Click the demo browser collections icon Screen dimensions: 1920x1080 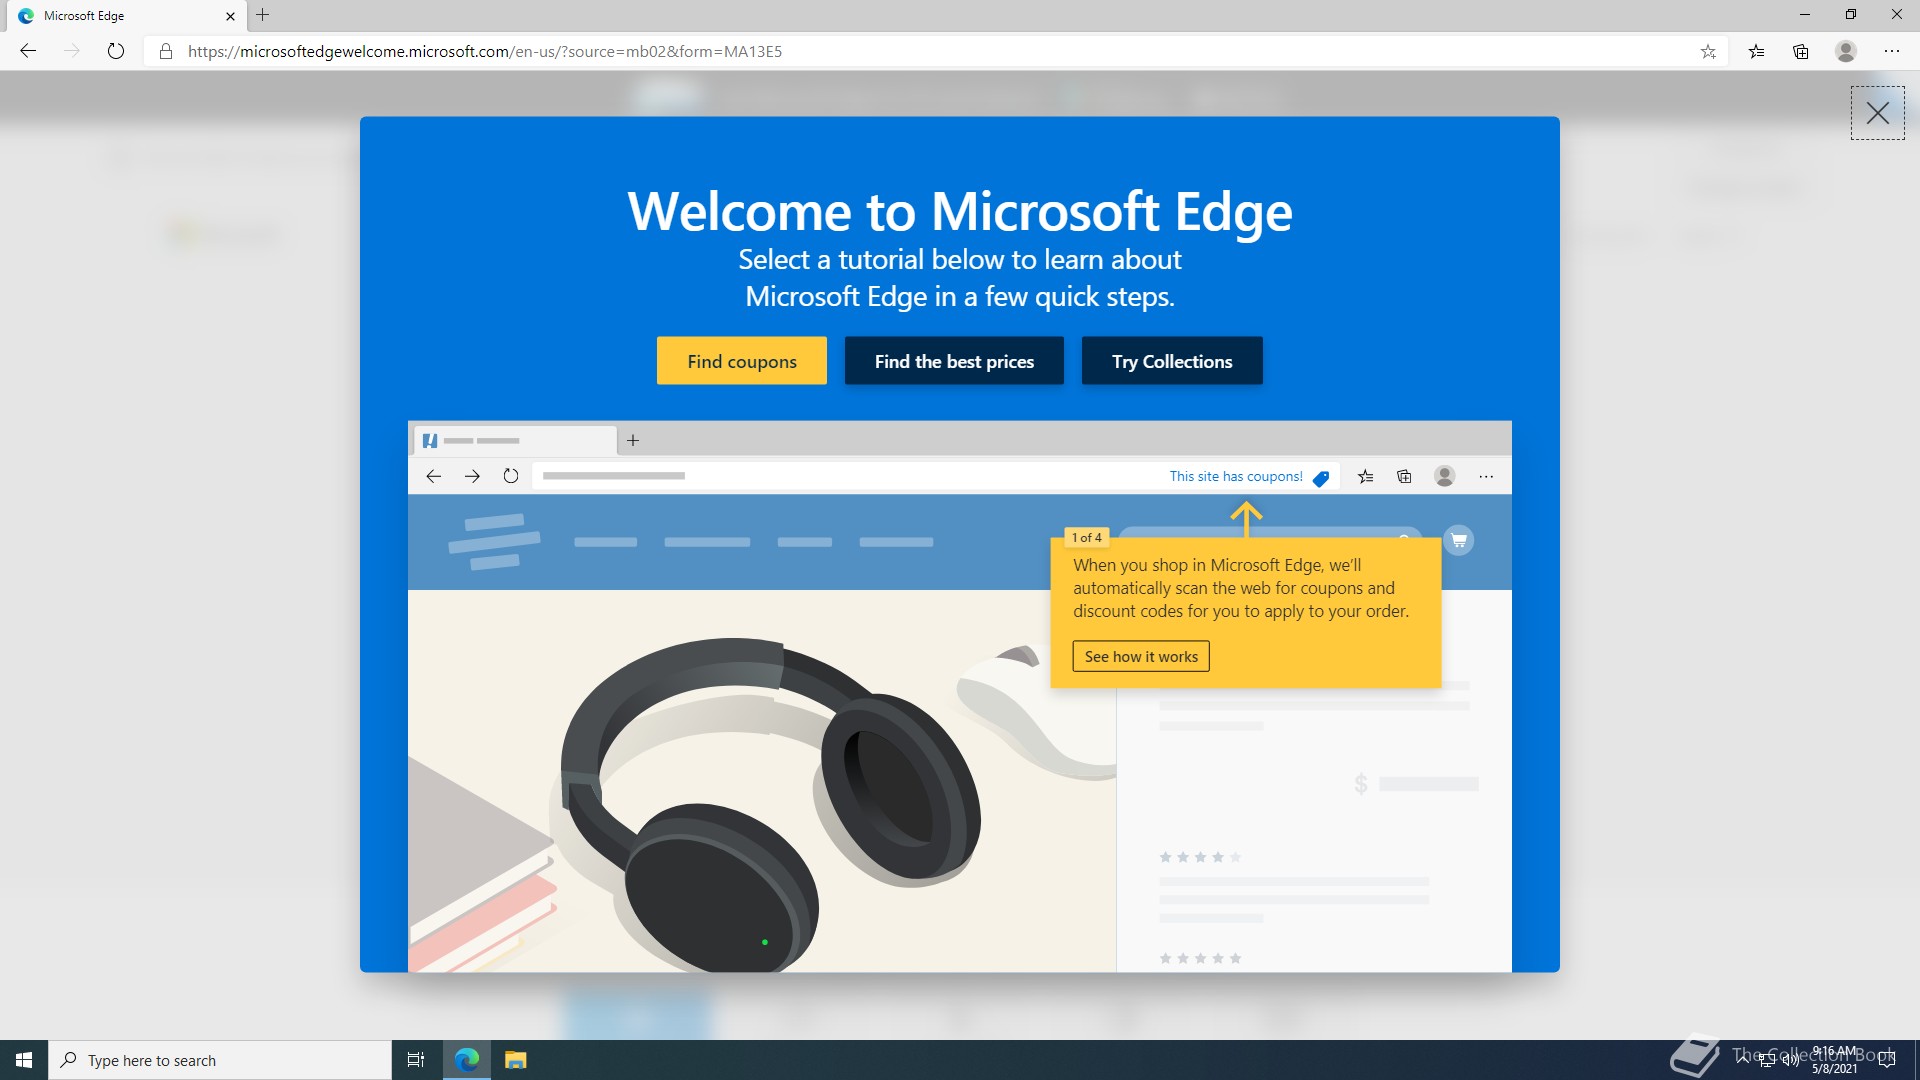(x=1404, y=476)
